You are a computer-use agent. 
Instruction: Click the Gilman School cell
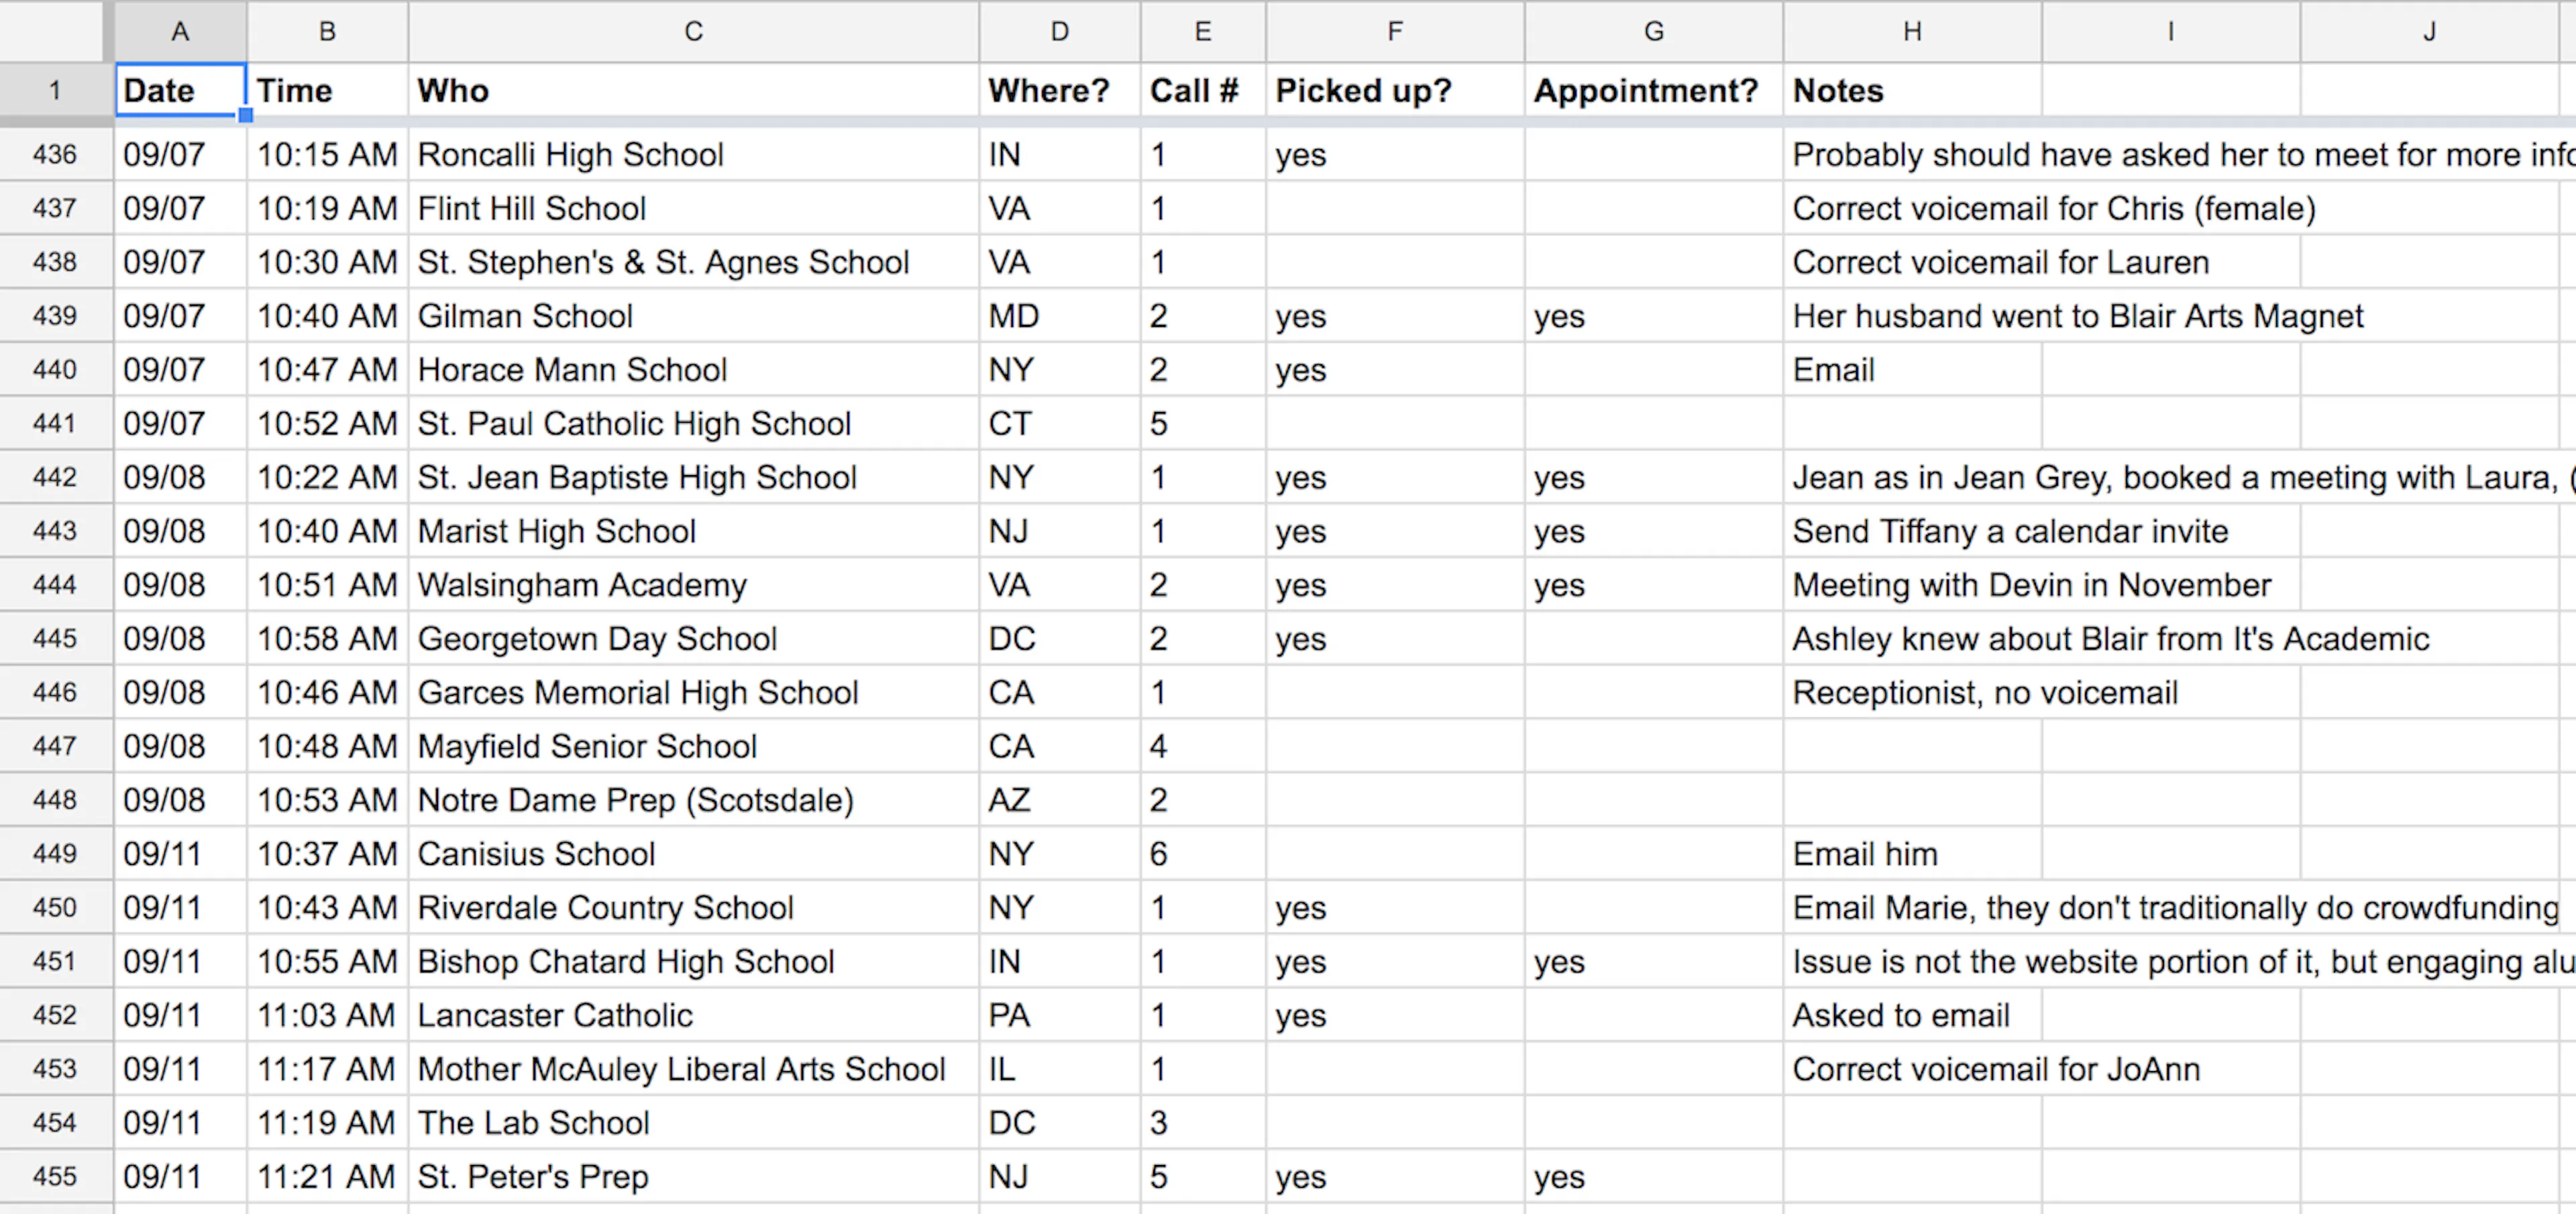pos(693,316)
